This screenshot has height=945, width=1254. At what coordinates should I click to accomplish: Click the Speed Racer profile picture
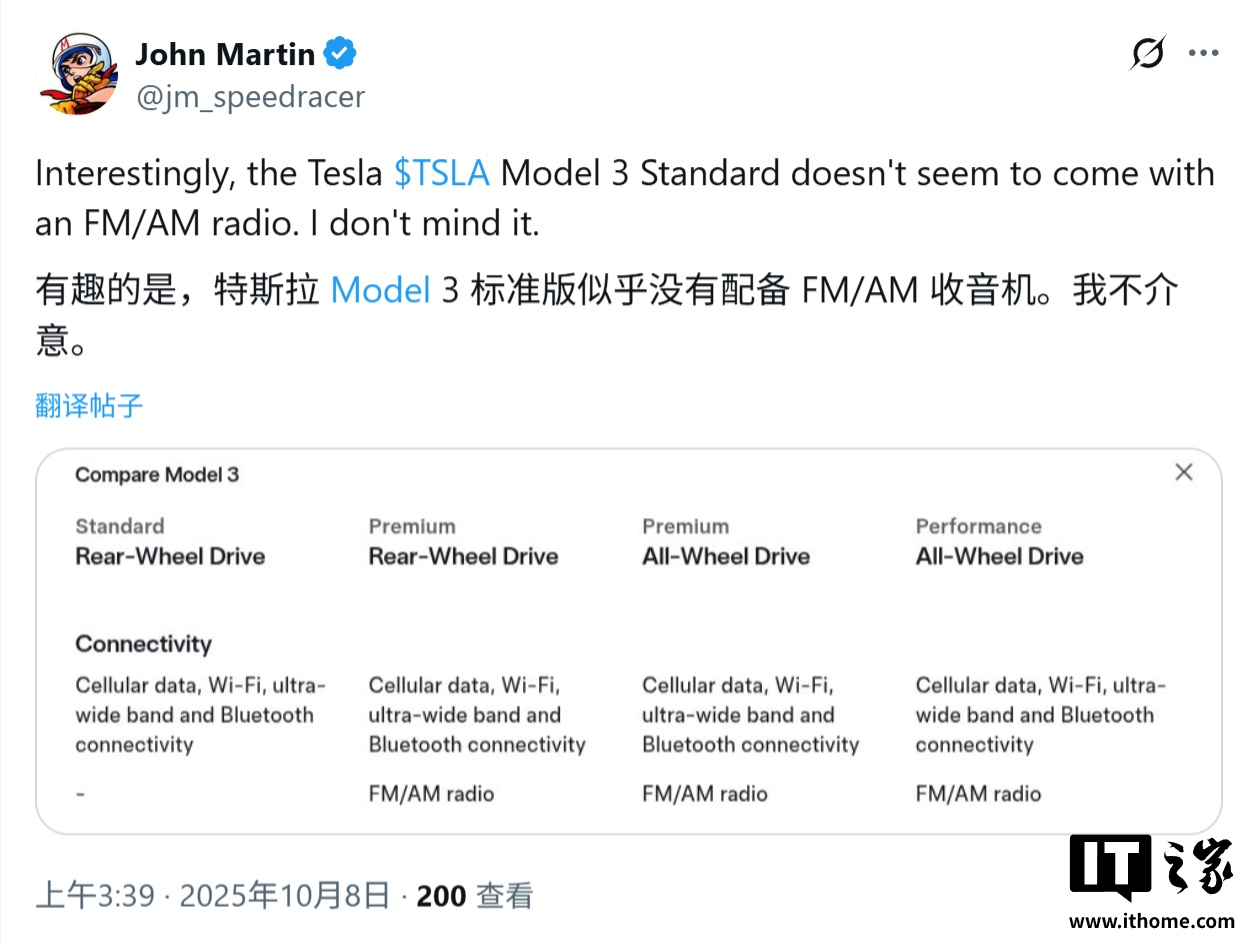77,72
